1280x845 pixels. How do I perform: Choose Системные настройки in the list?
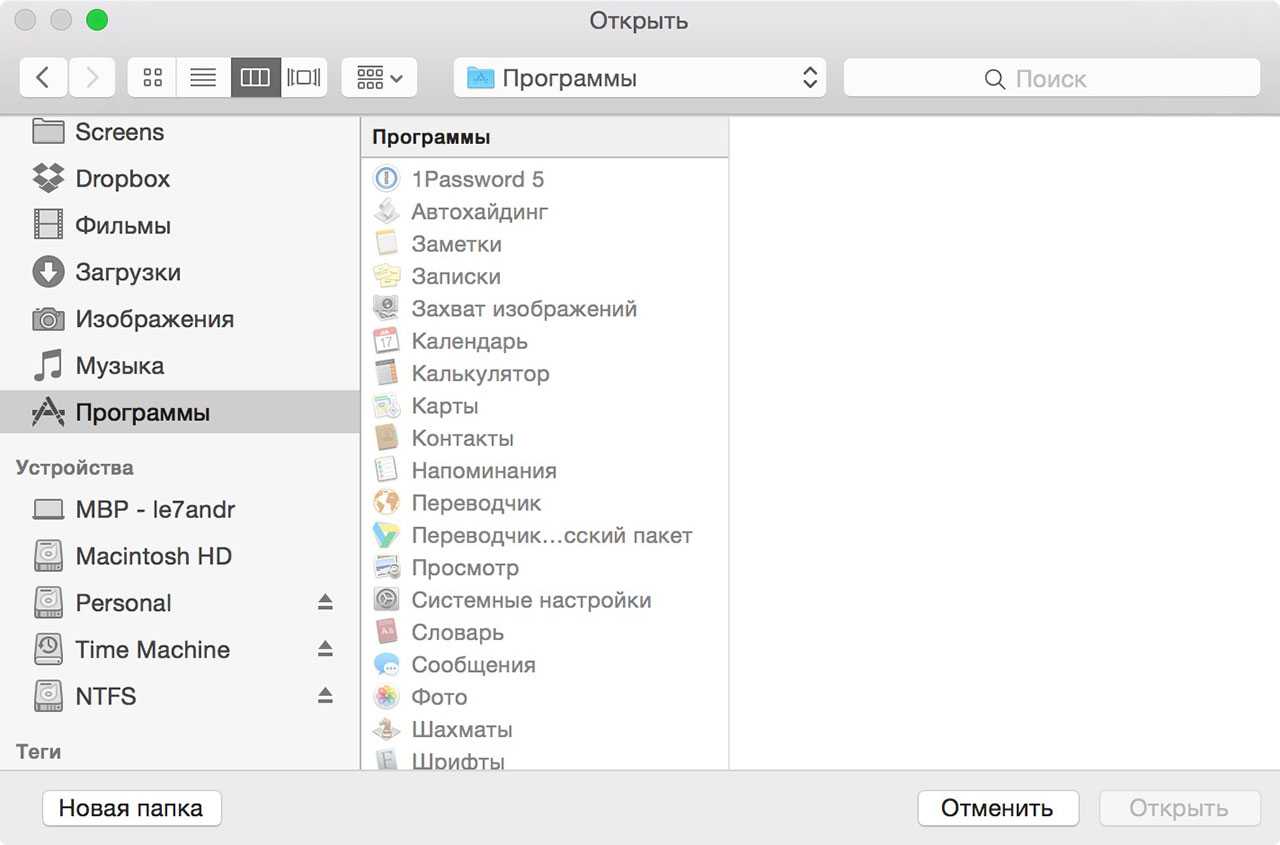pos(530,600)
